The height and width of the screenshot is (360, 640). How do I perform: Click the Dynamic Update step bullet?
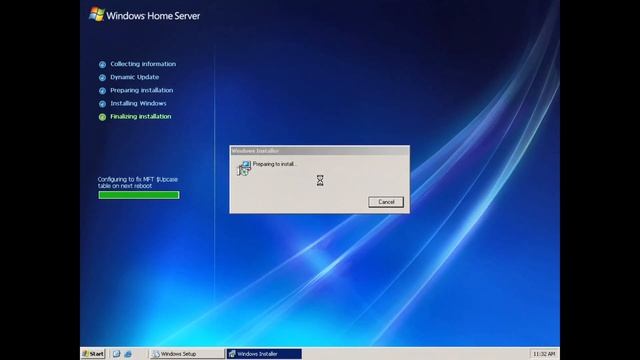point(102,78)
